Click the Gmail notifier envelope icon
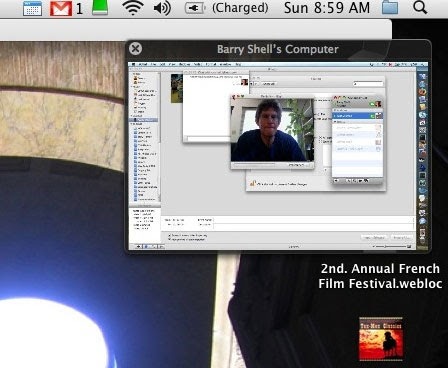This screenshot has width=448, height=368. 61,8
